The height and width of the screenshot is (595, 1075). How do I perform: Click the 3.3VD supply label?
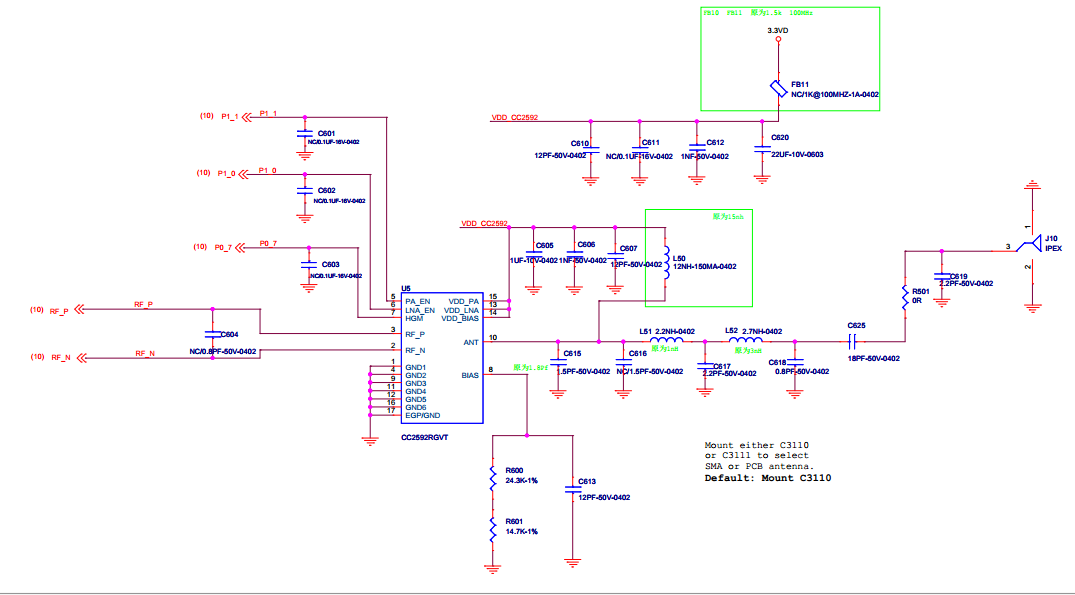point(777,30)
